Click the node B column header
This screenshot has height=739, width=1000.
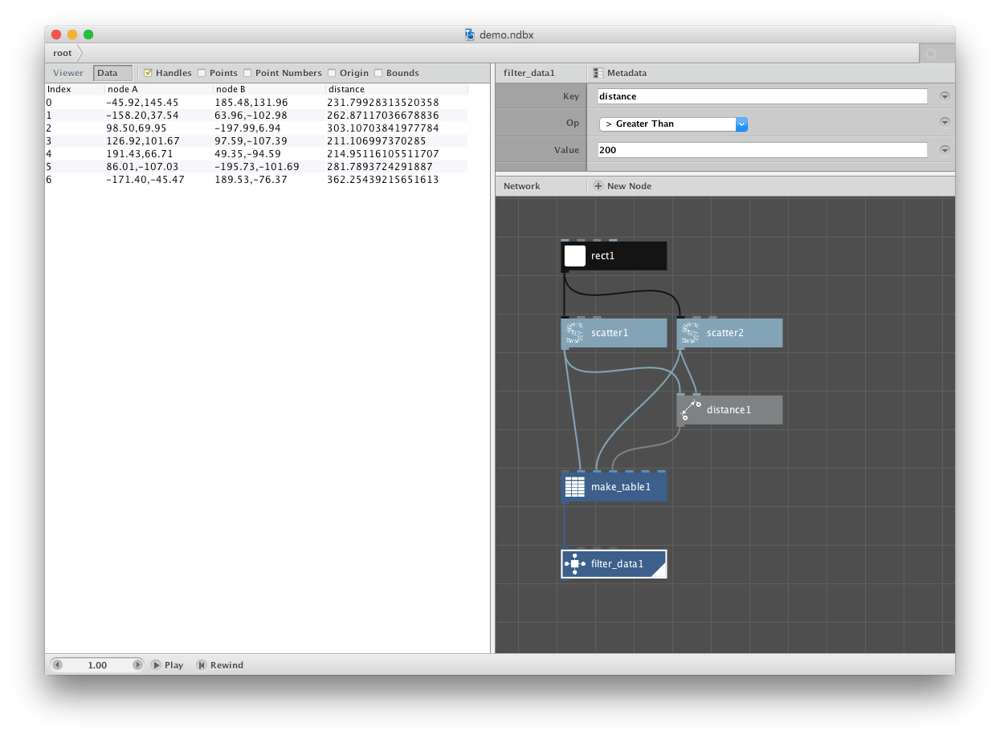[x=269, y=89]
